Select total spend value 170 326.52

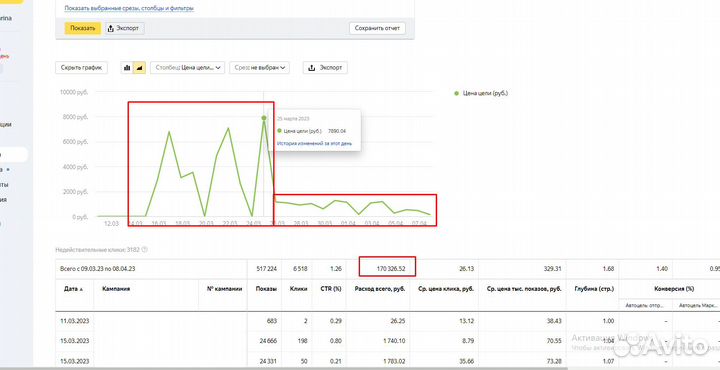pos(391,269)
